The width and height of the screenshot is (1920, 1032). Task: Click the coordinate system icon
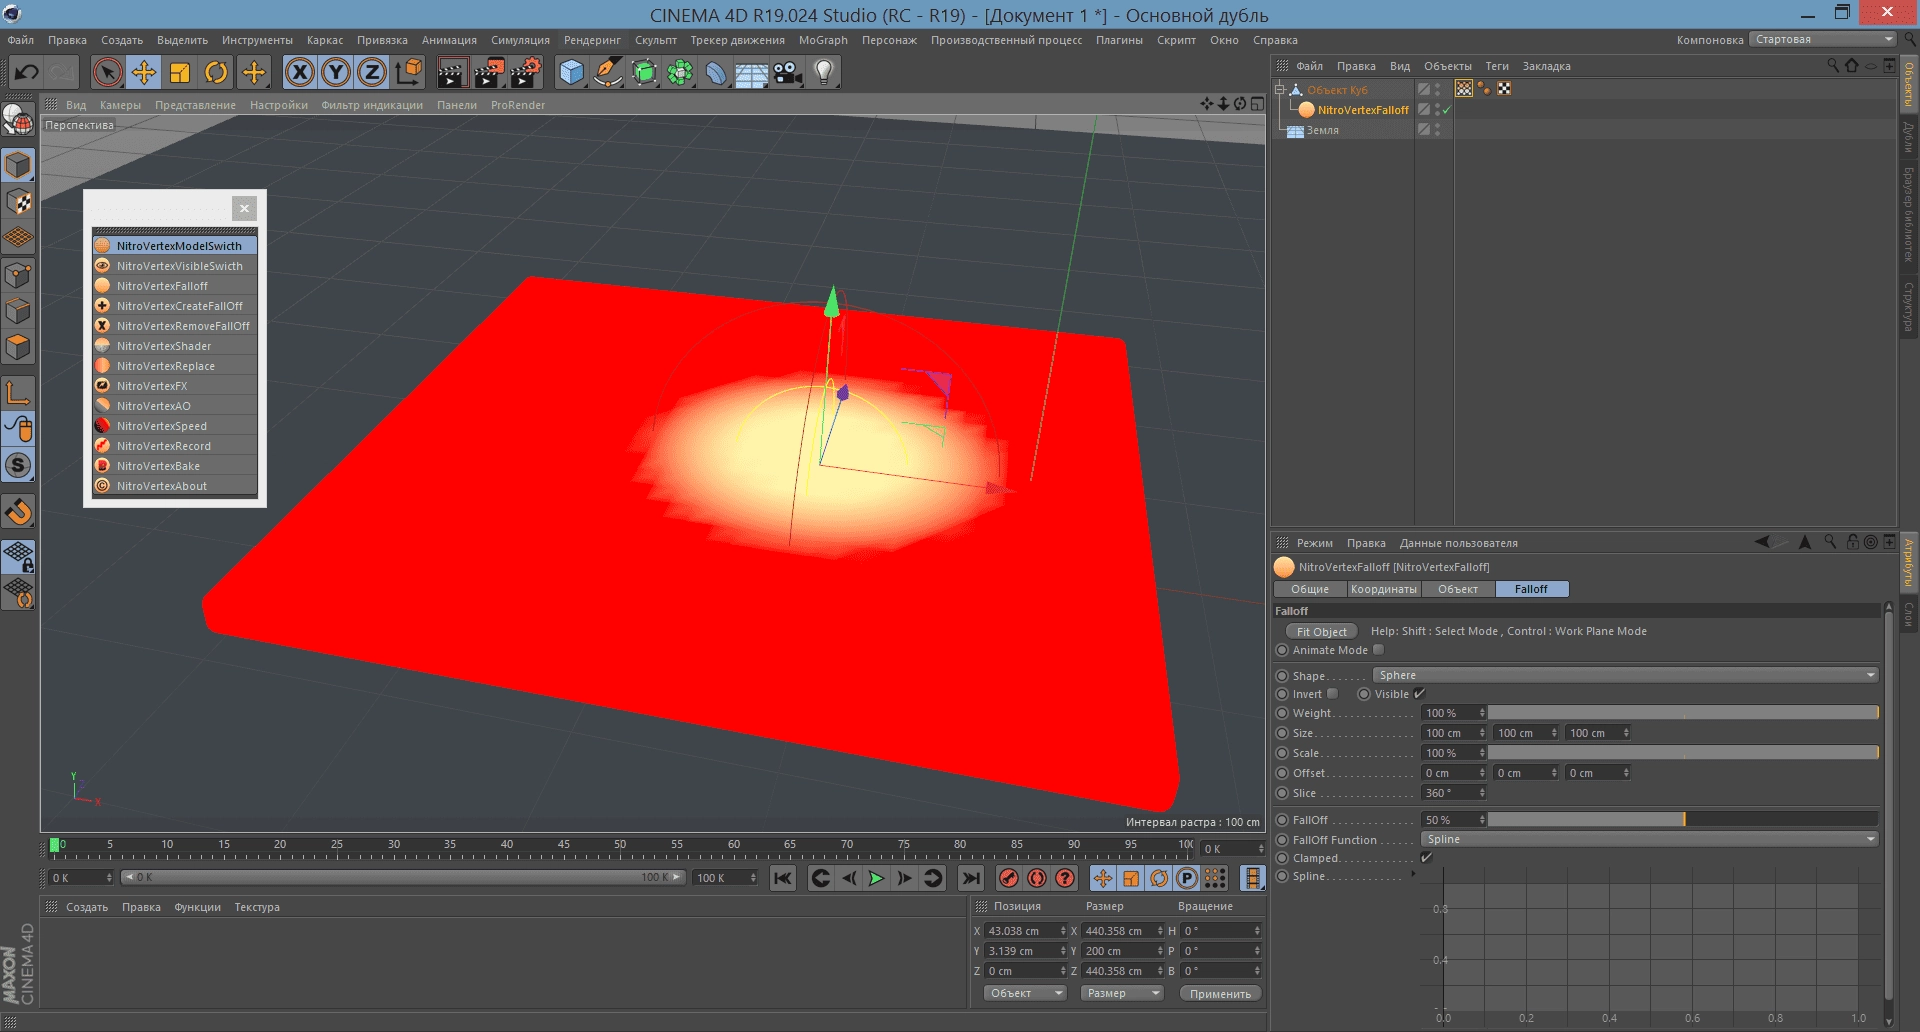click(x=409, y=72)
